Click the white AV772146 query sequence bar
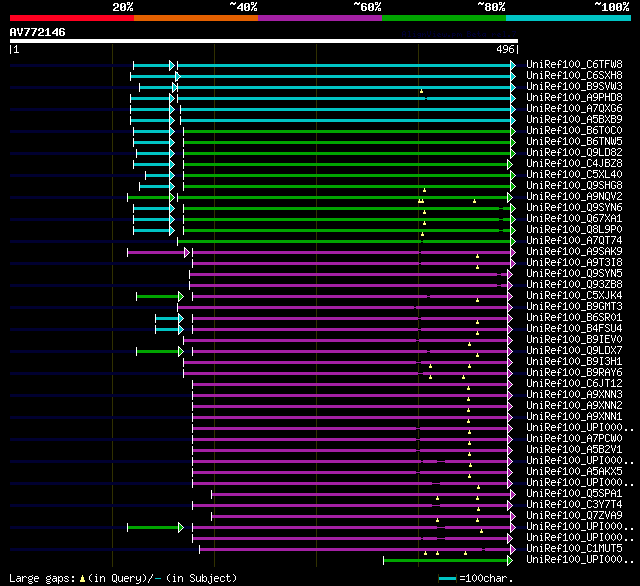The image size is (640, 586). 264,41
